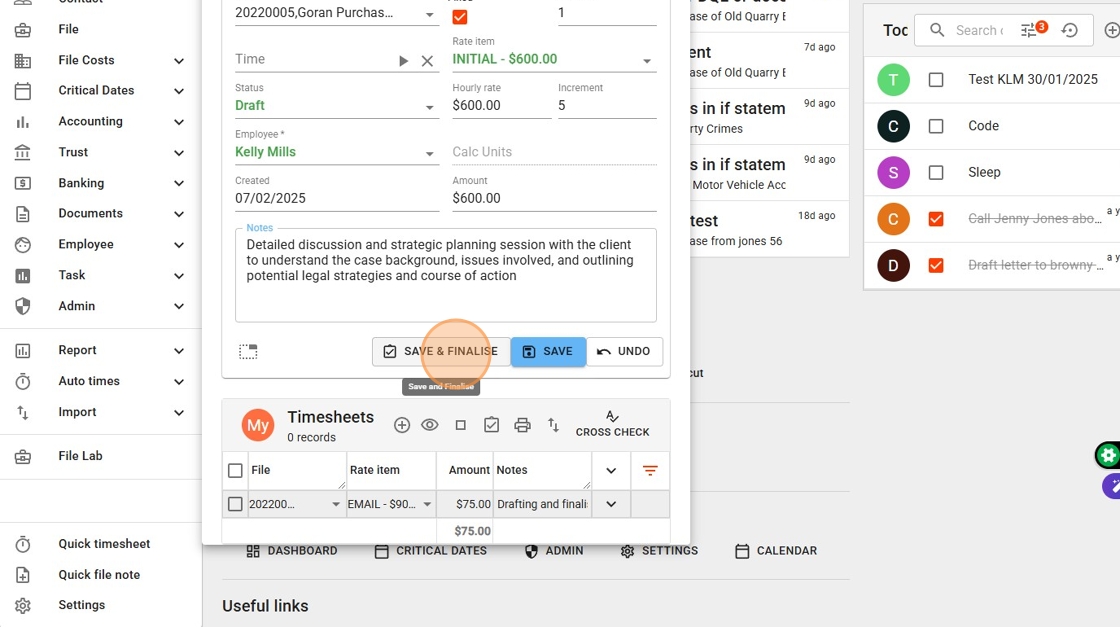This screenshot has width=1120, height=627.
Task: Click the square icon in Timesheets toolbar
Action: [461, 425]
